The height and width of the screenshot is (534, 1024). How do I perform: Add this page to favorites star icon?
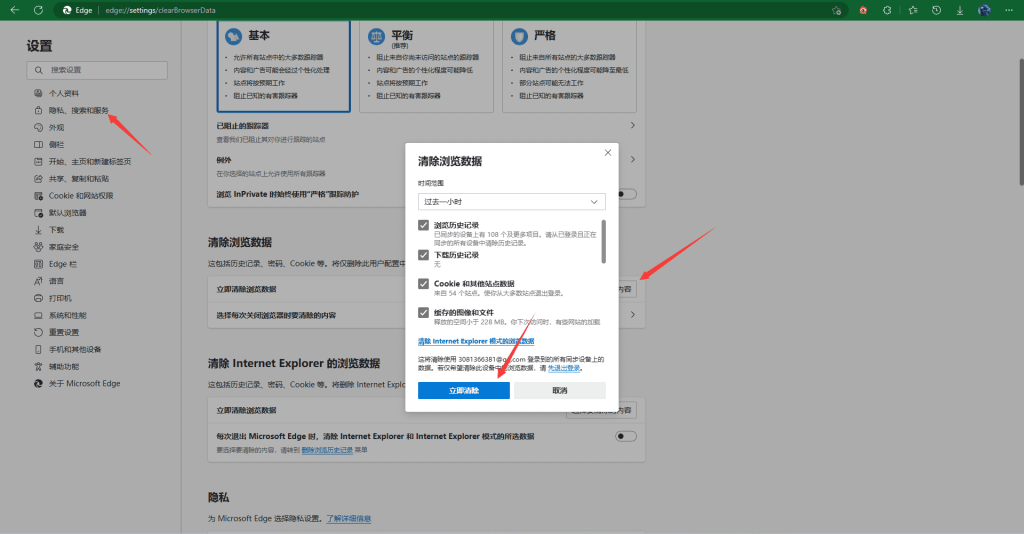tap(836, 10)
